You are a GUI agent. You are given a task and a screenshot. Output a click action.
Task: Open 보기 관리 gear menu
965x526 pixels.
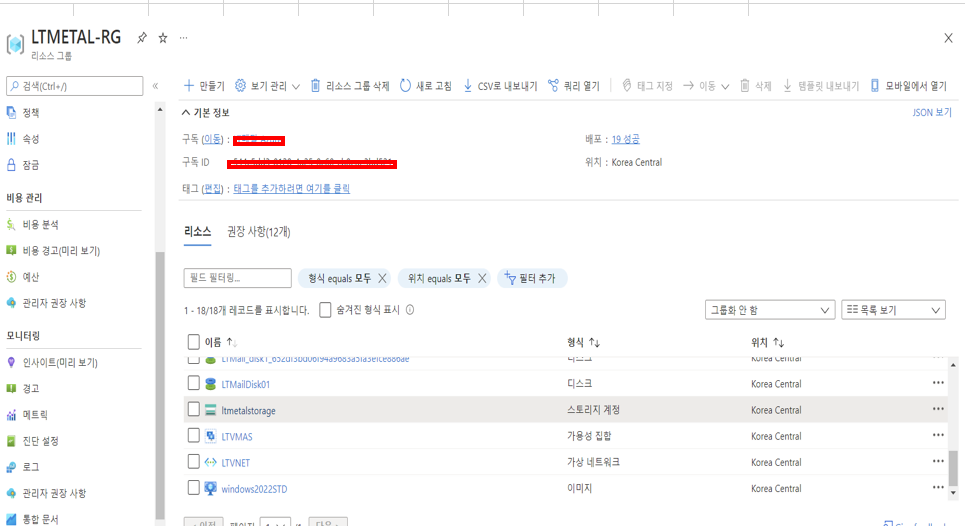(x=267, y=86)
